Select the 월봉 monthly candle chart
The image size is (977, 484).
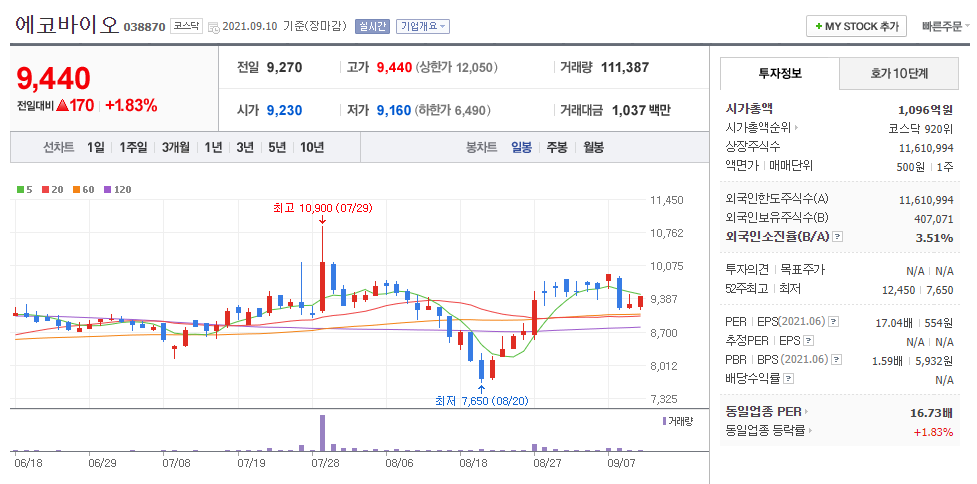pos(593,148)
